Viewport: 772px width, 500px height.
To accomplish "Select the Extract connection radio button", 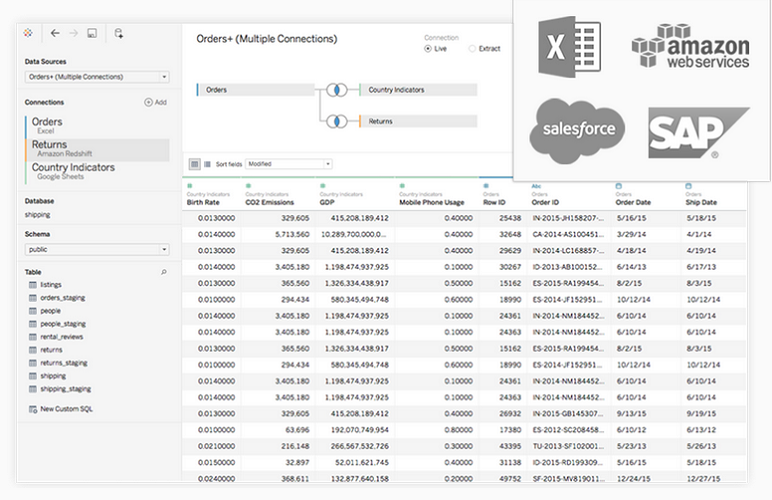I will pyautogui.click(x=473, y=48).
